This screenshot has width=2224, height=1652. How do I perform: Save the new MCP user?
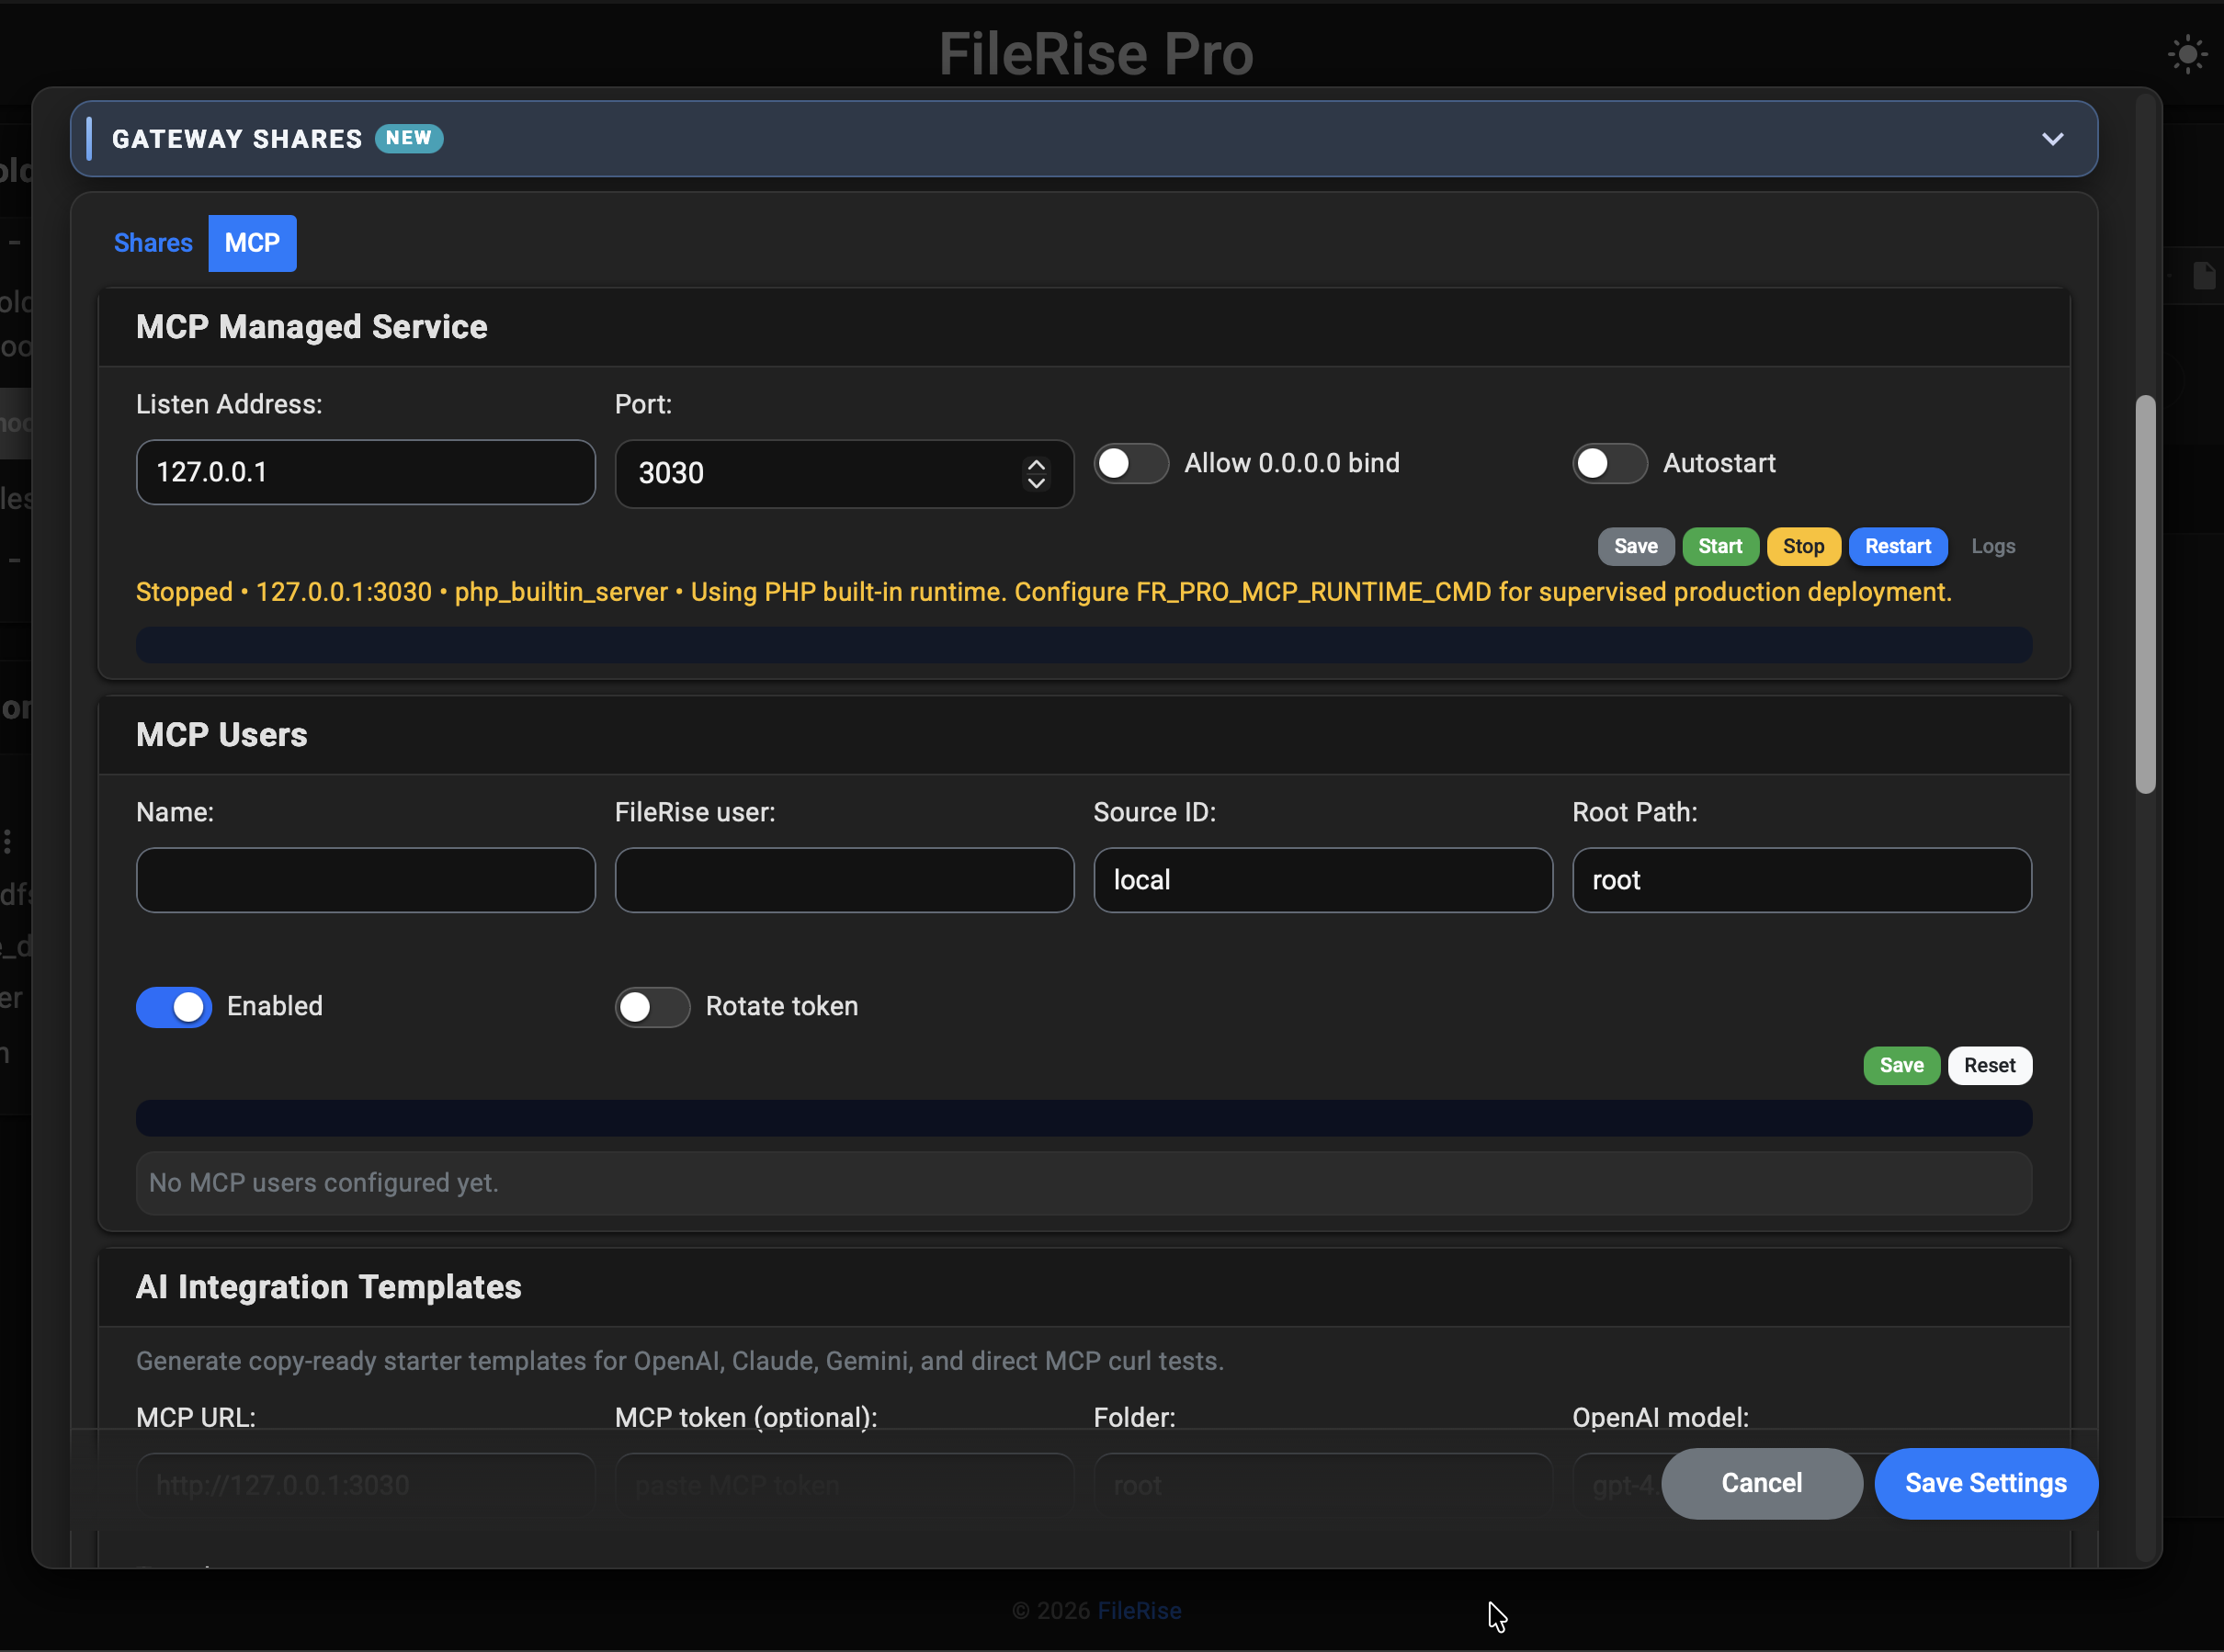coord(1901,1065)
